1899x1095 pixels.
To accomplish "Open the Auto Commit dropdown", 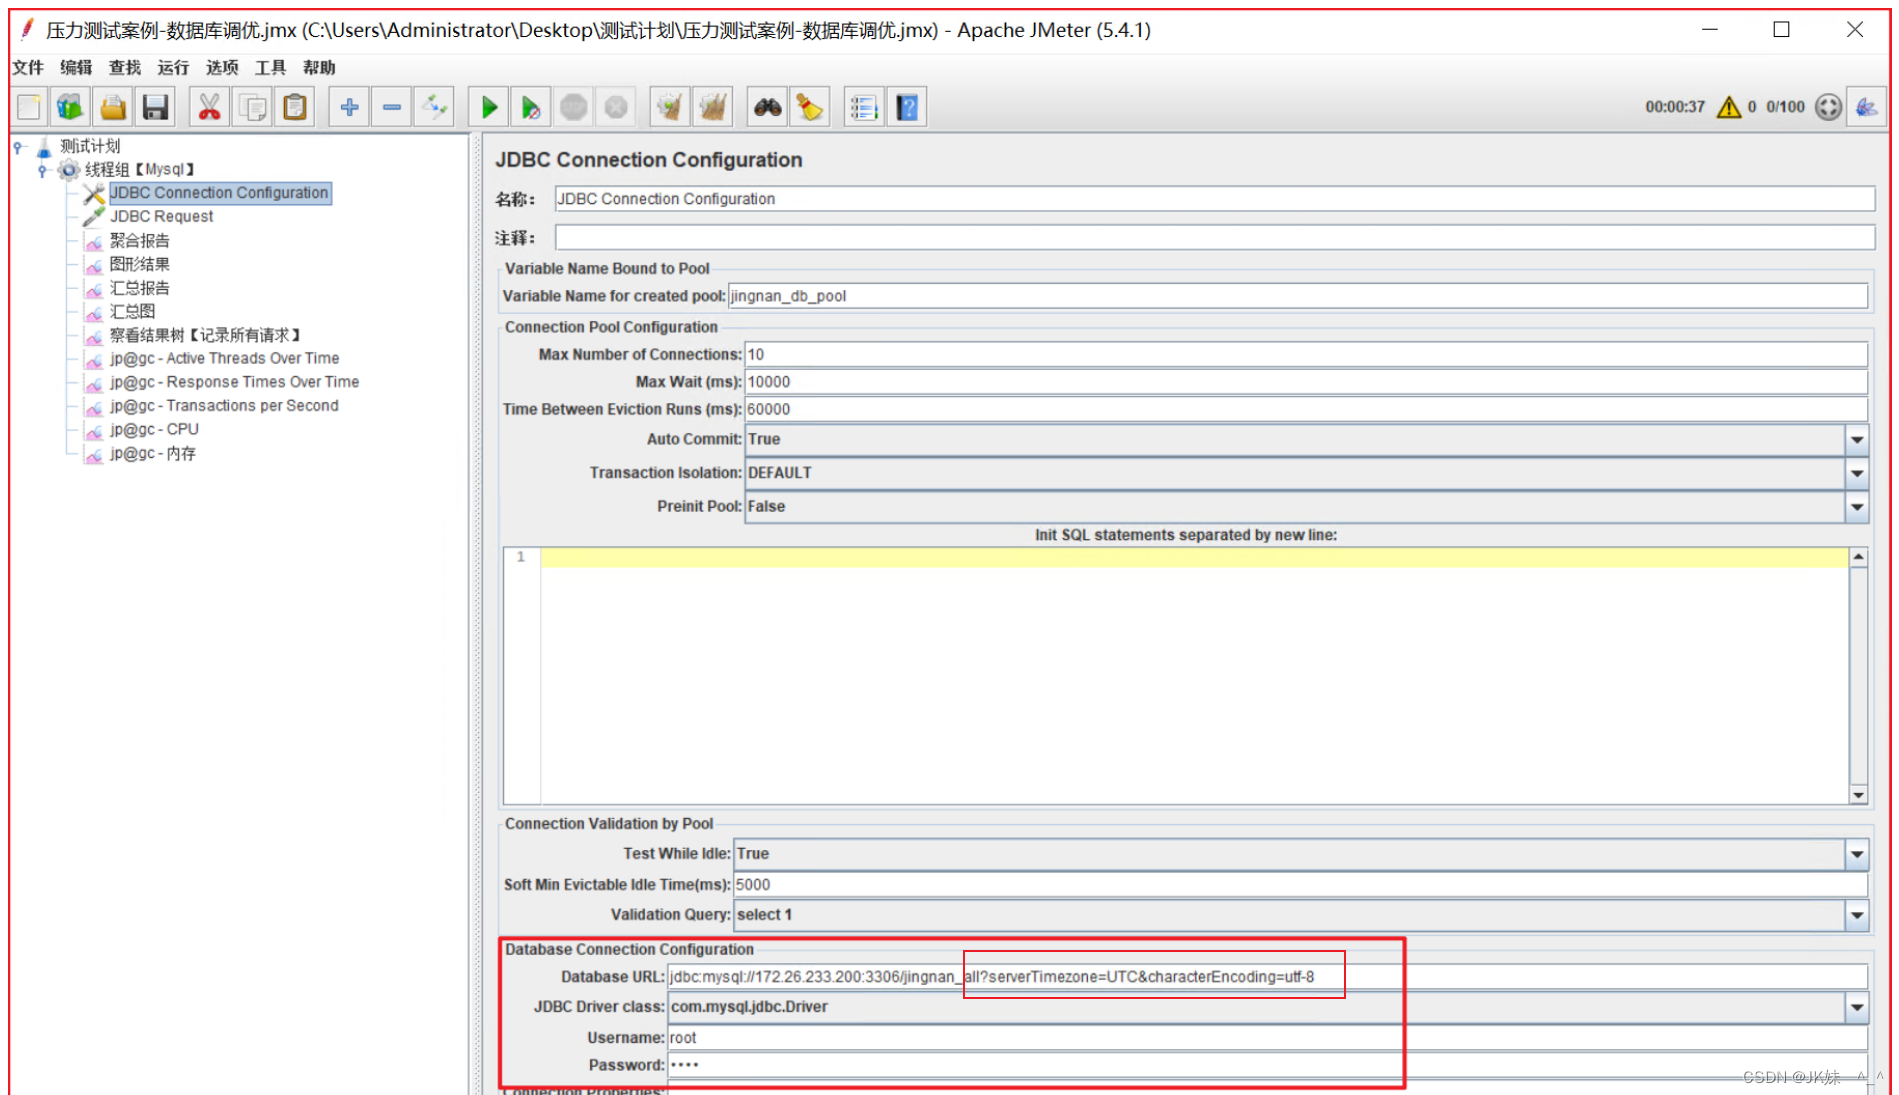I will click(x=1857, y=439).
